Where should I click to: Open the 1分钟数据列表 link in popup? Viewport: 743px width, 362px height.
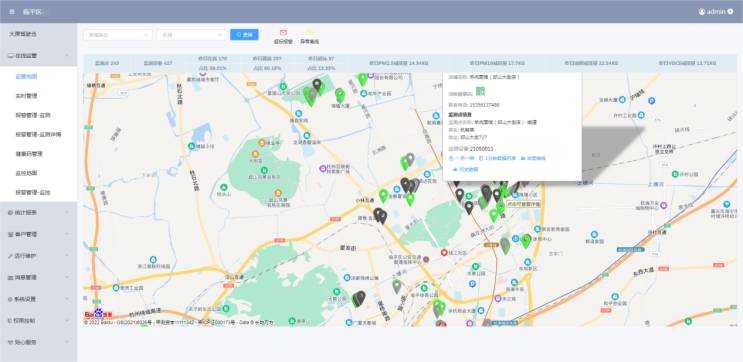point(497,158)
